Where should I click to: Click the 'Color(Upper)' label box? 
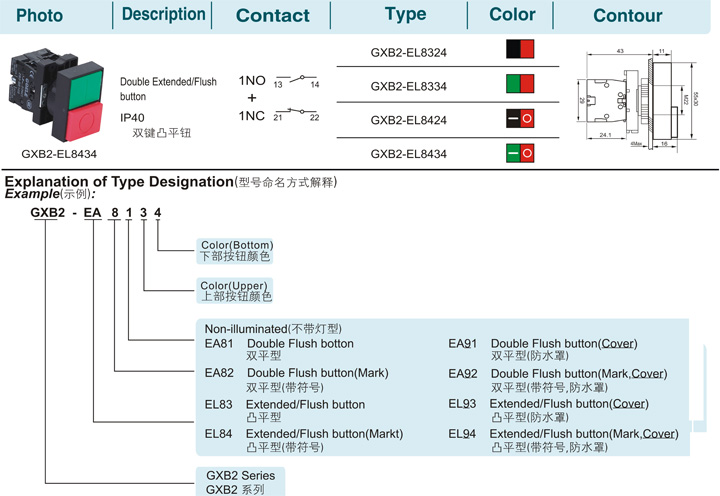coord(235,291)
